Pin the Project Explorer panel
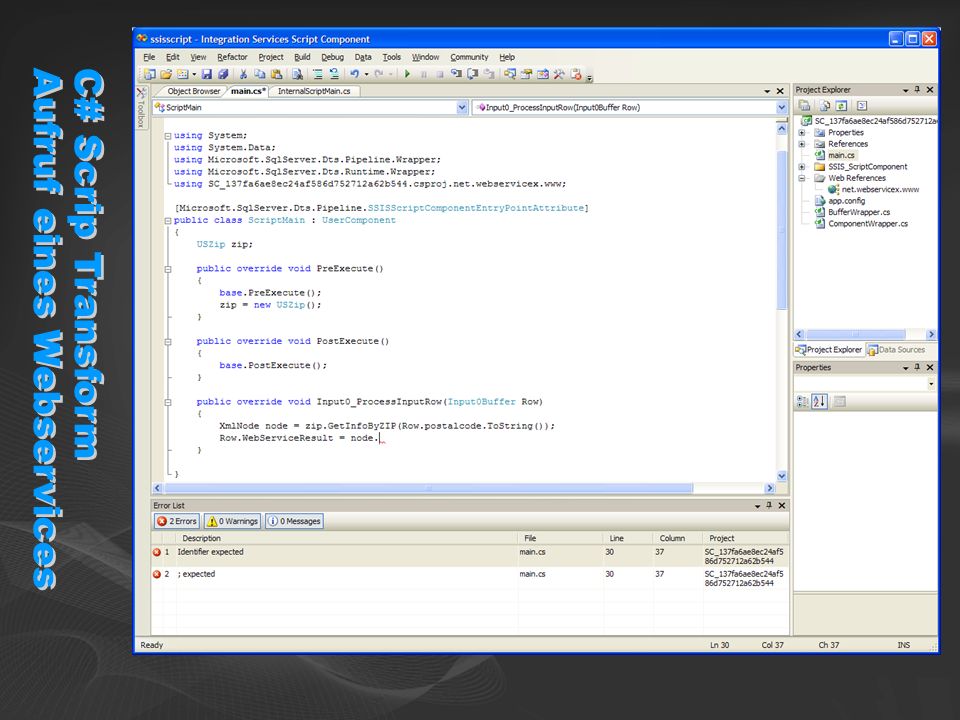The height and width of the screenshot is (720, 960). (x=917, y=89)
